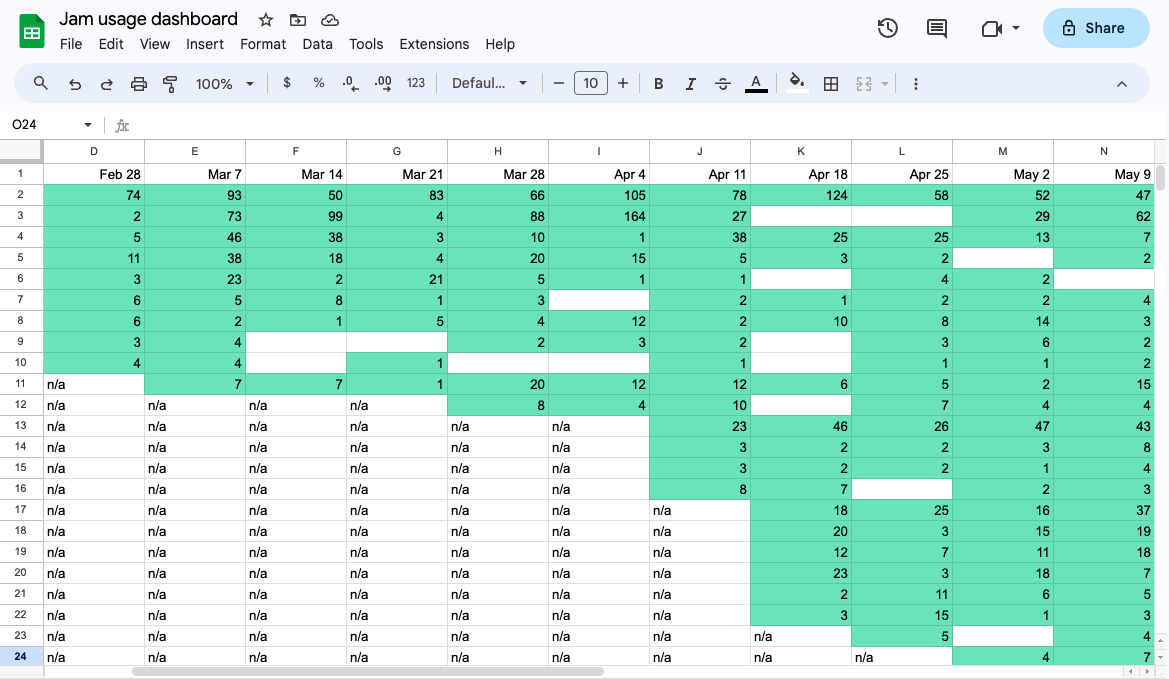Click the select-all corner box
This screenshot has width=1169, height=679.
(21, 151)
